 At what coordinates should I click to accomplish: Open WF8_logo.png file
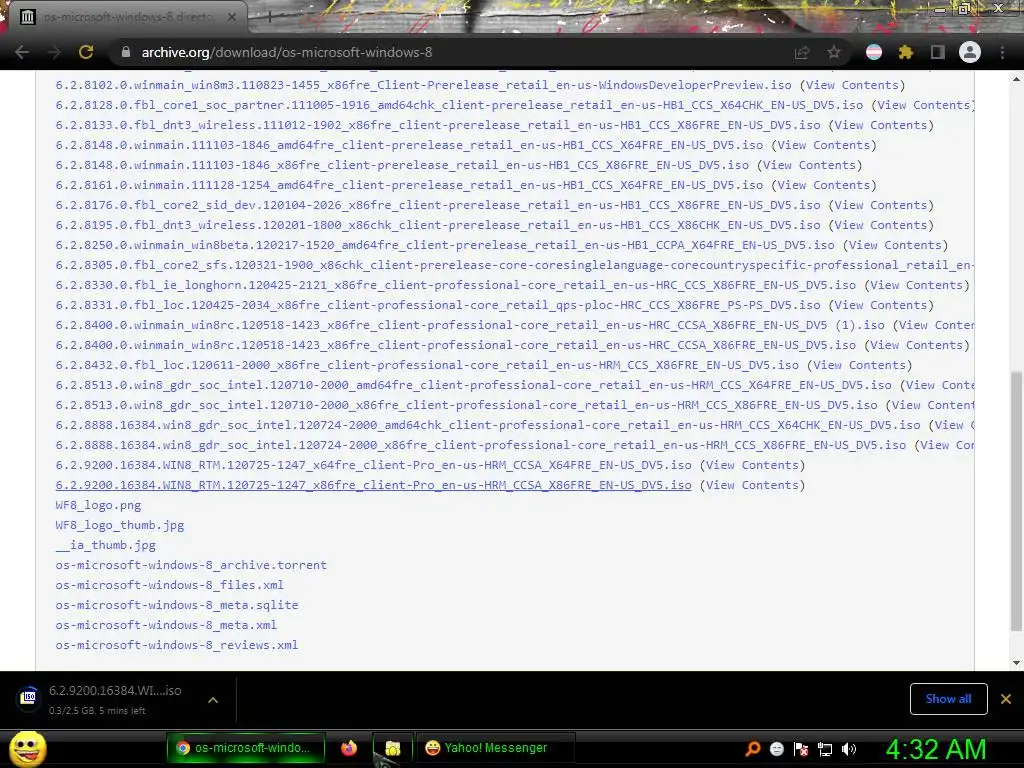[98, 505]
